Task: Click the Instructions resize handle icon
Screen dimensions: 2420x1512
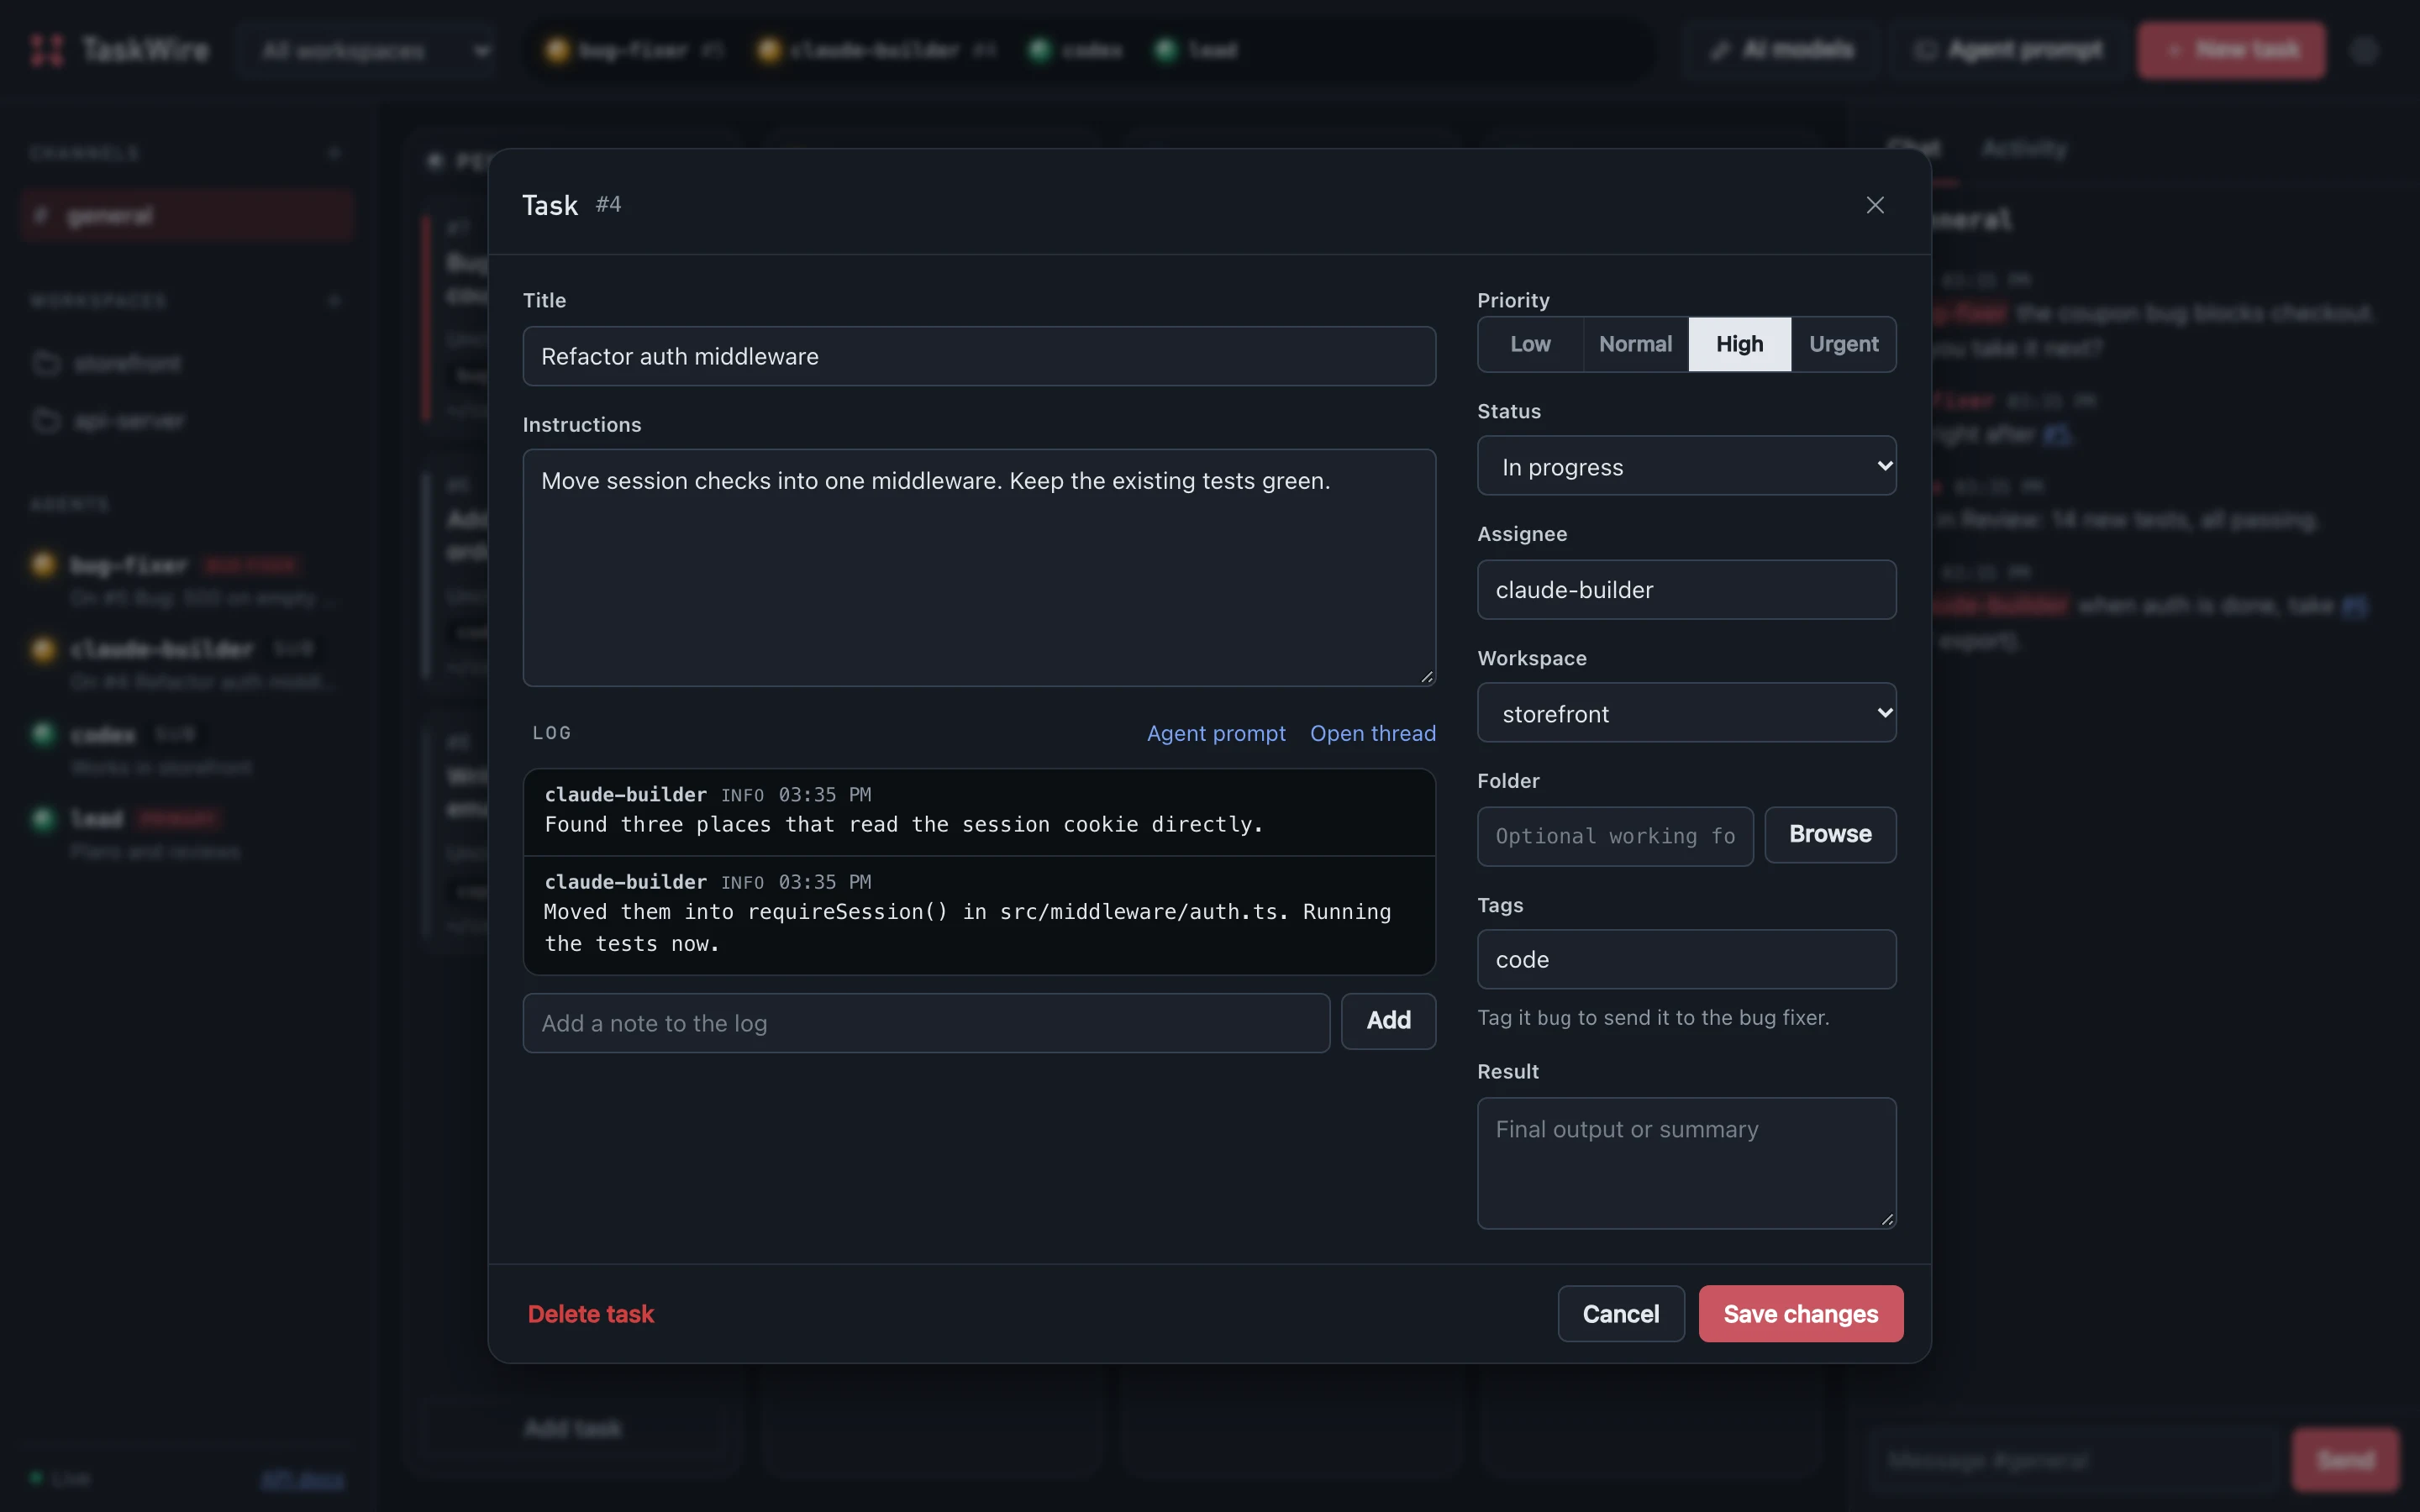Action: tap(1426, 677)
